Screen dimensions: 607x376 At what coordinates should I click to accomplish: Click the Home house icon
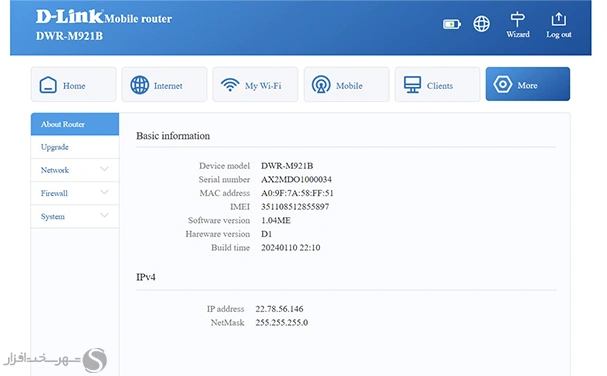click(x=48, y=85)
